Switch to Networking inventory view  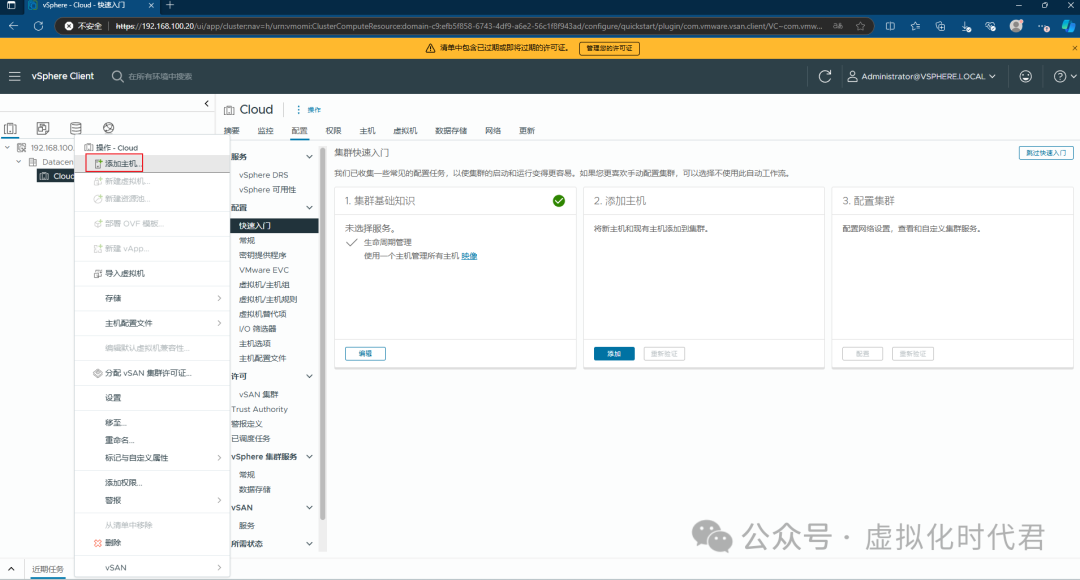click(109, 128)
